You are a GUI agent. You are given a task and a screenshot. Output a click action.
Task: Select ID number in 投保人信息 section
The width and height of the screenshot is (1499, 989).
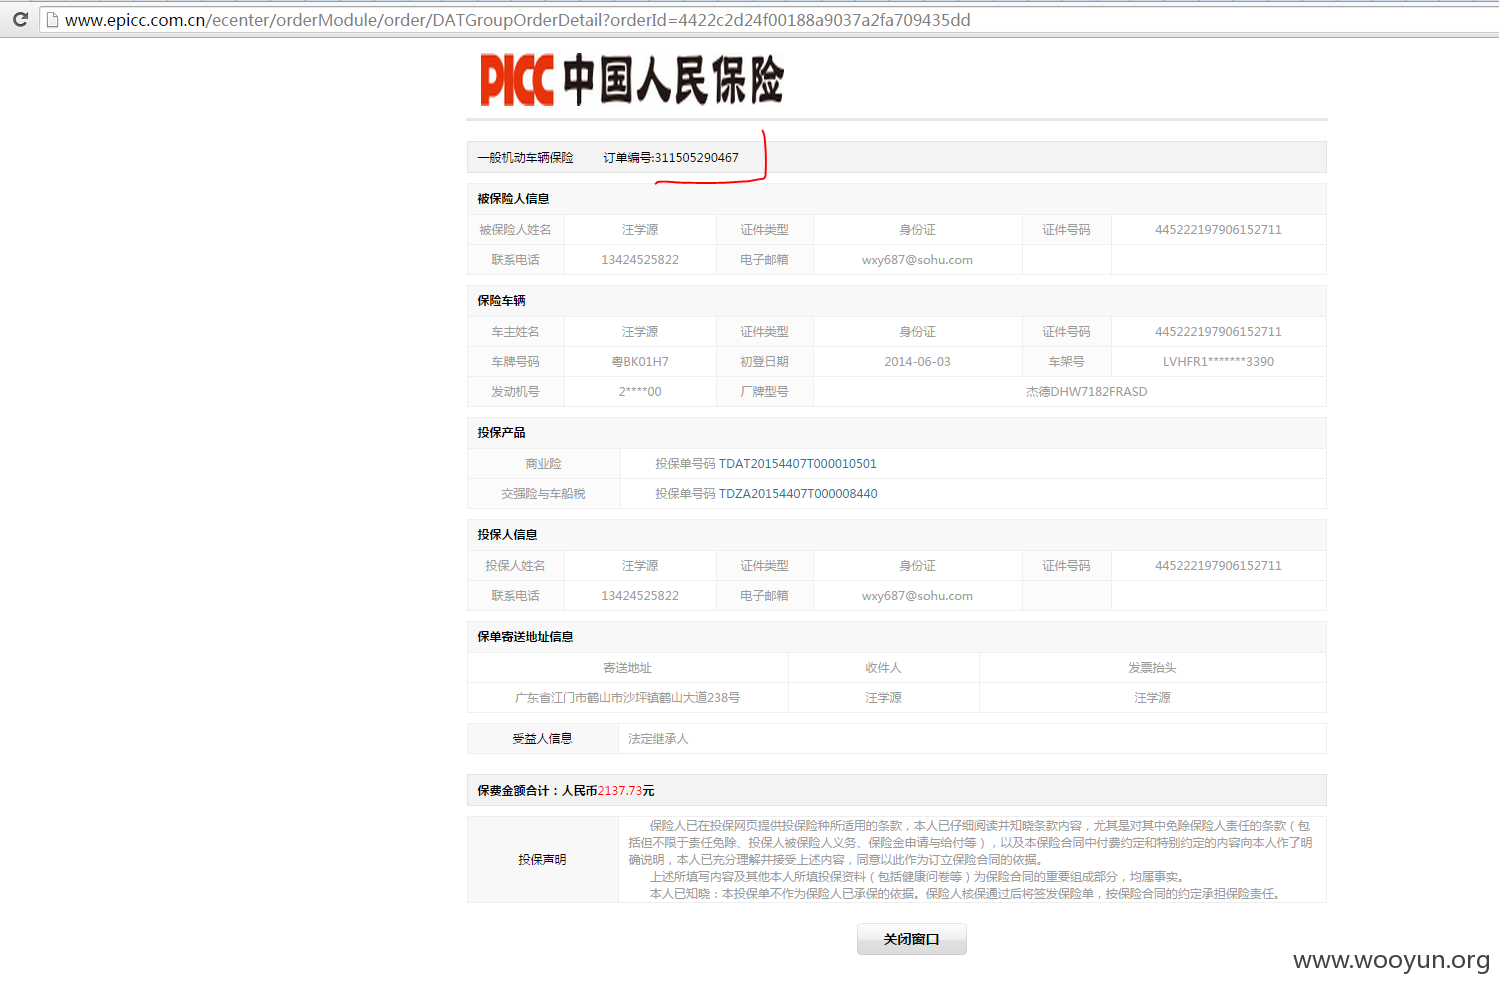pos(1218,566)
